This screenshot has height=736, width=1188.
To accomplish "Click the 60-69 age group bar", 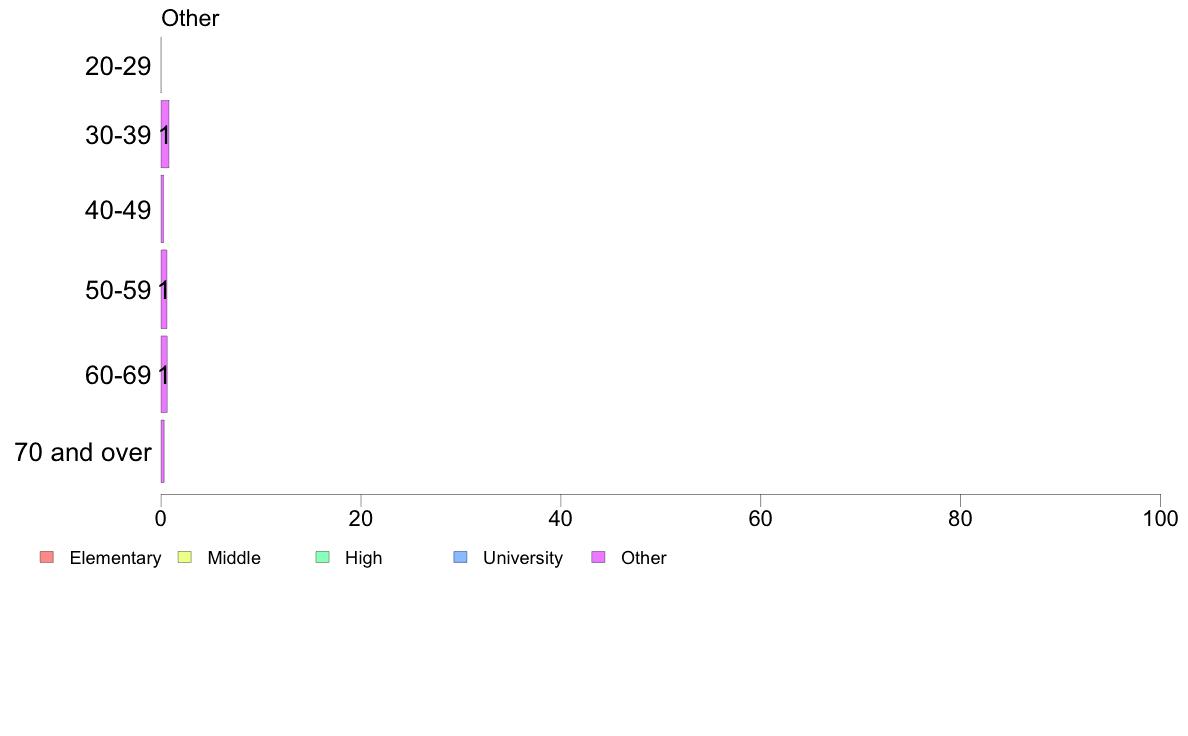I will [164, 374].
